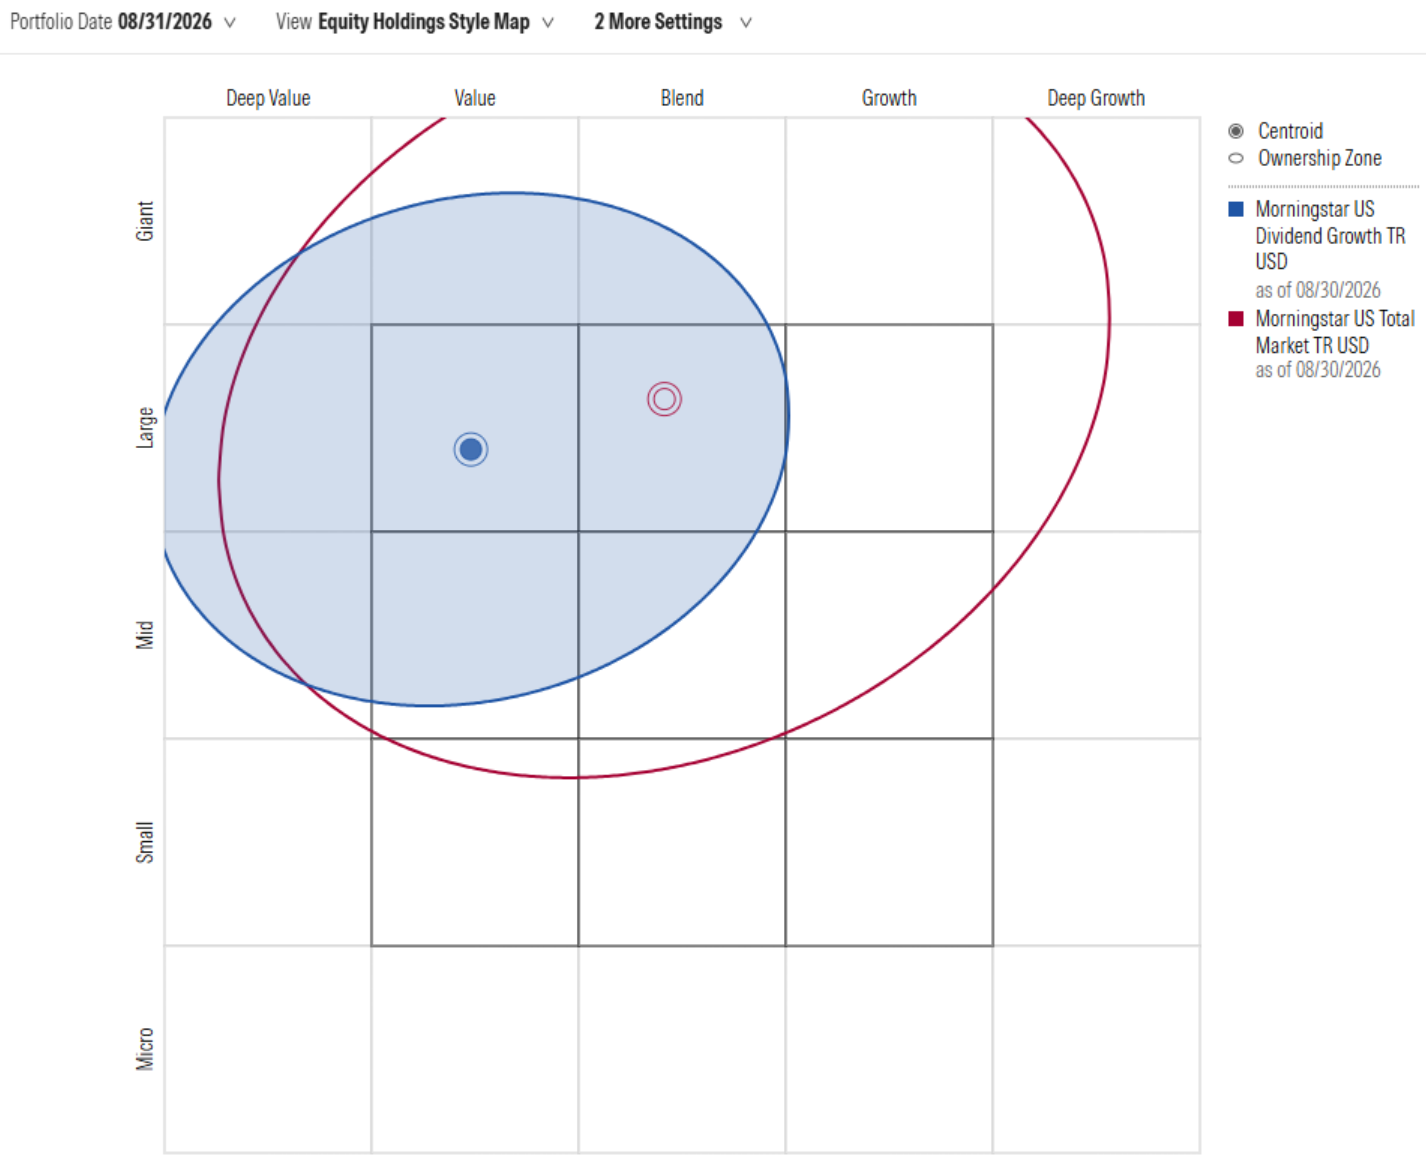Click the red Total Market legend swatch
1426x1165 pixels.
coord(1236,318)
